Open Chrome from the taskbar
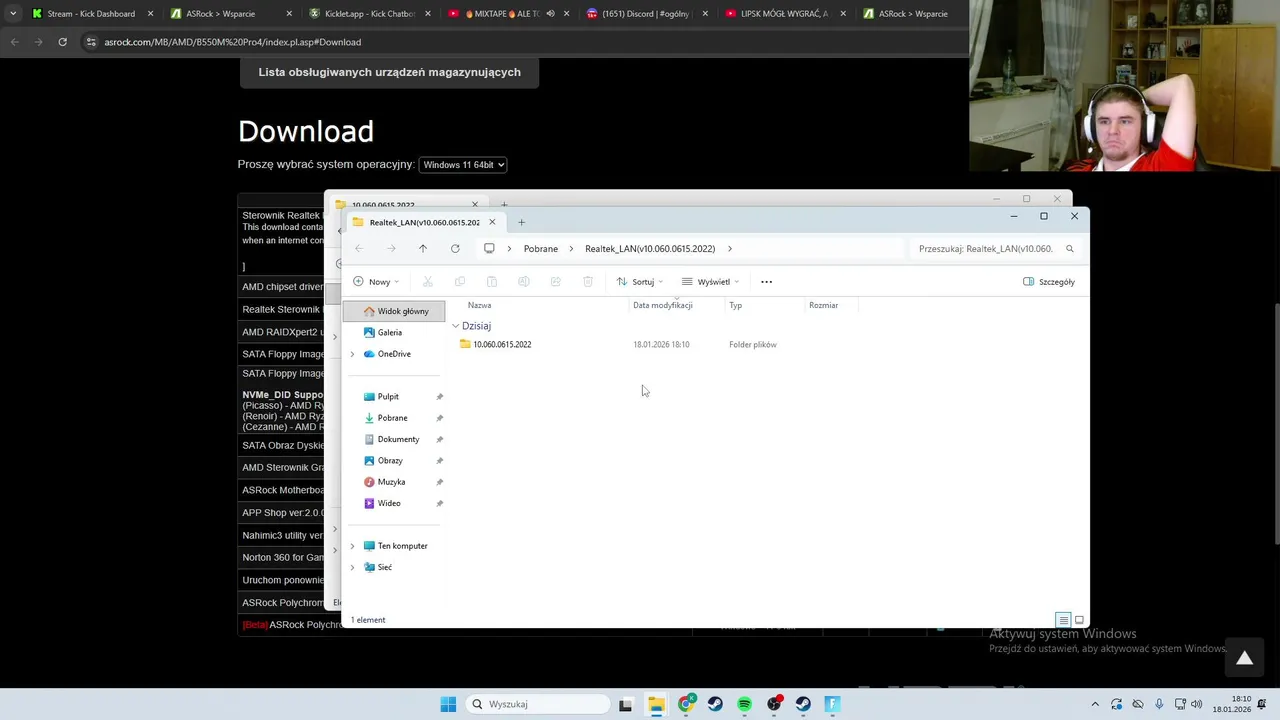Screen dimensions: 1280x720 tap(685, 704)
